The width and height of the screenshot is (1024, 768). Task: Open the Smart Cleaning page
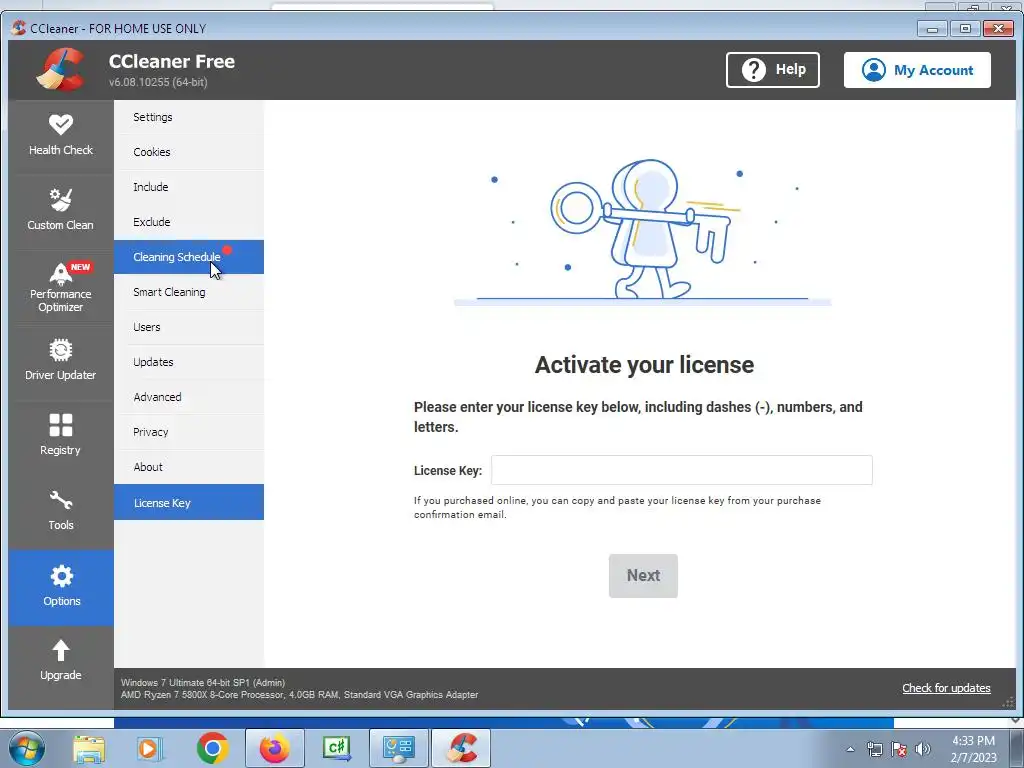189,292
